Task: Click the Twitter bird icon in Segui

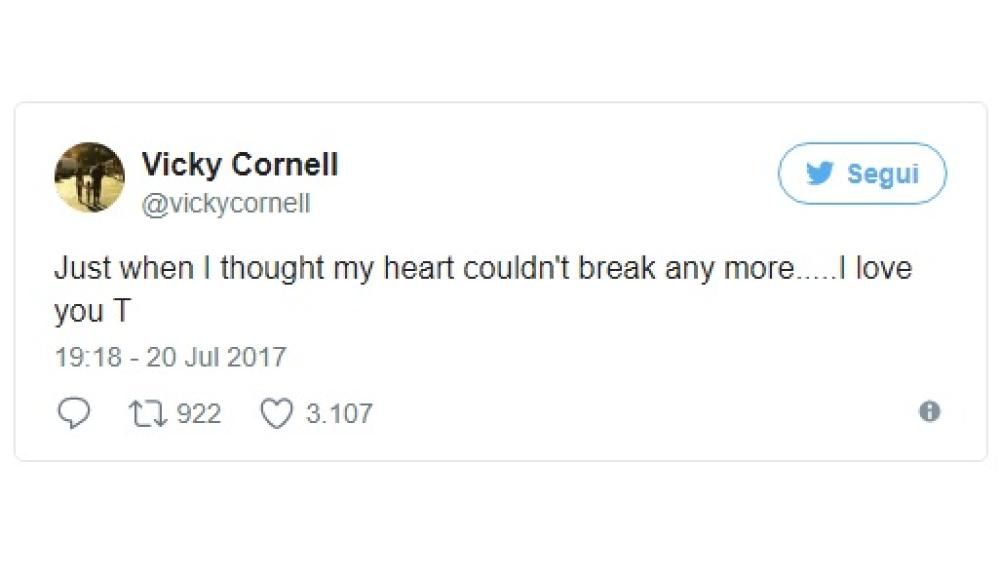Action: pyautogui.click(x=820, y=174)
